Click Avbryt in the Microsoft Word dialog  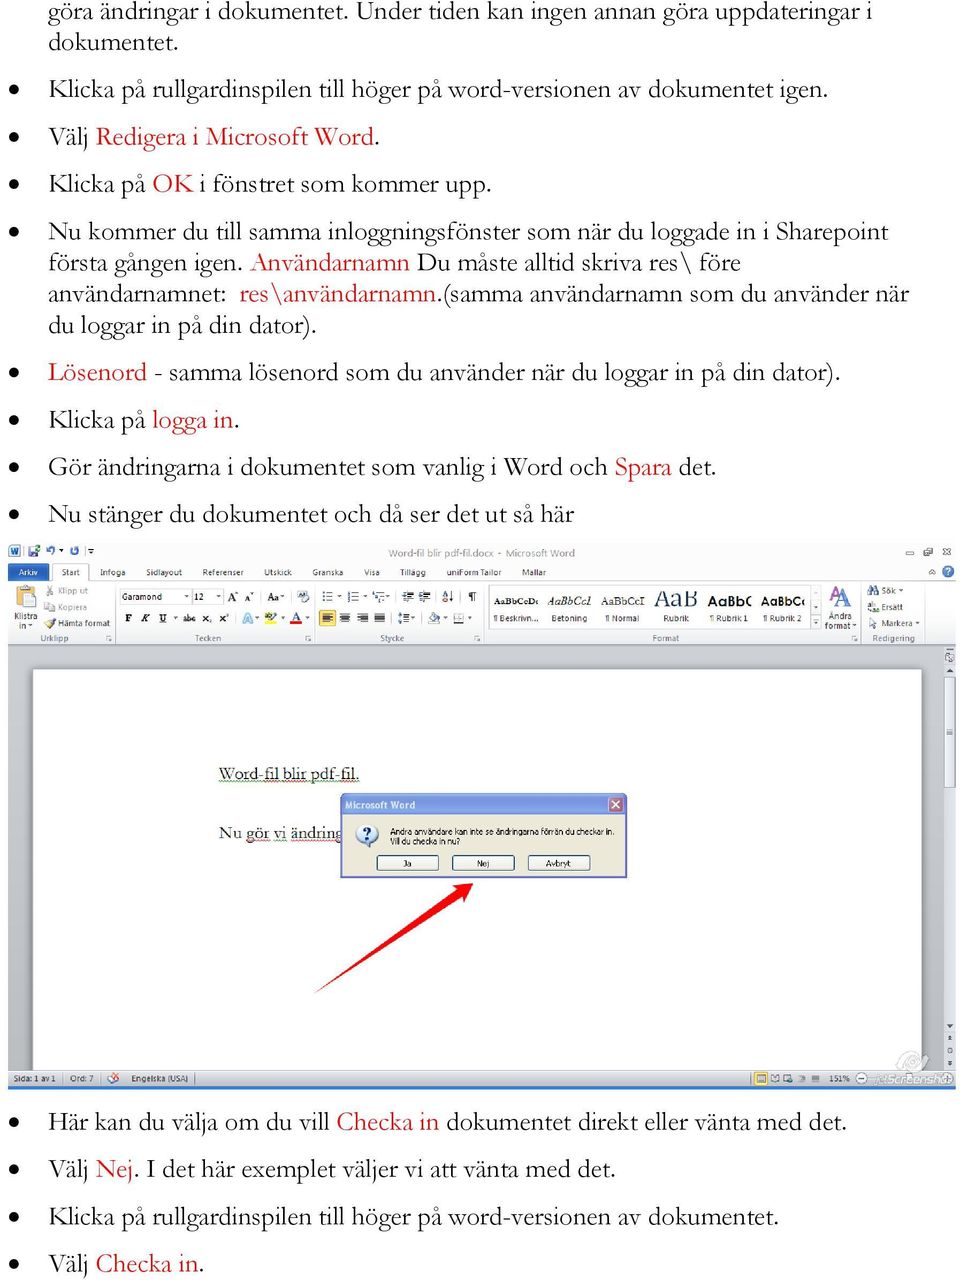[558, 863]
